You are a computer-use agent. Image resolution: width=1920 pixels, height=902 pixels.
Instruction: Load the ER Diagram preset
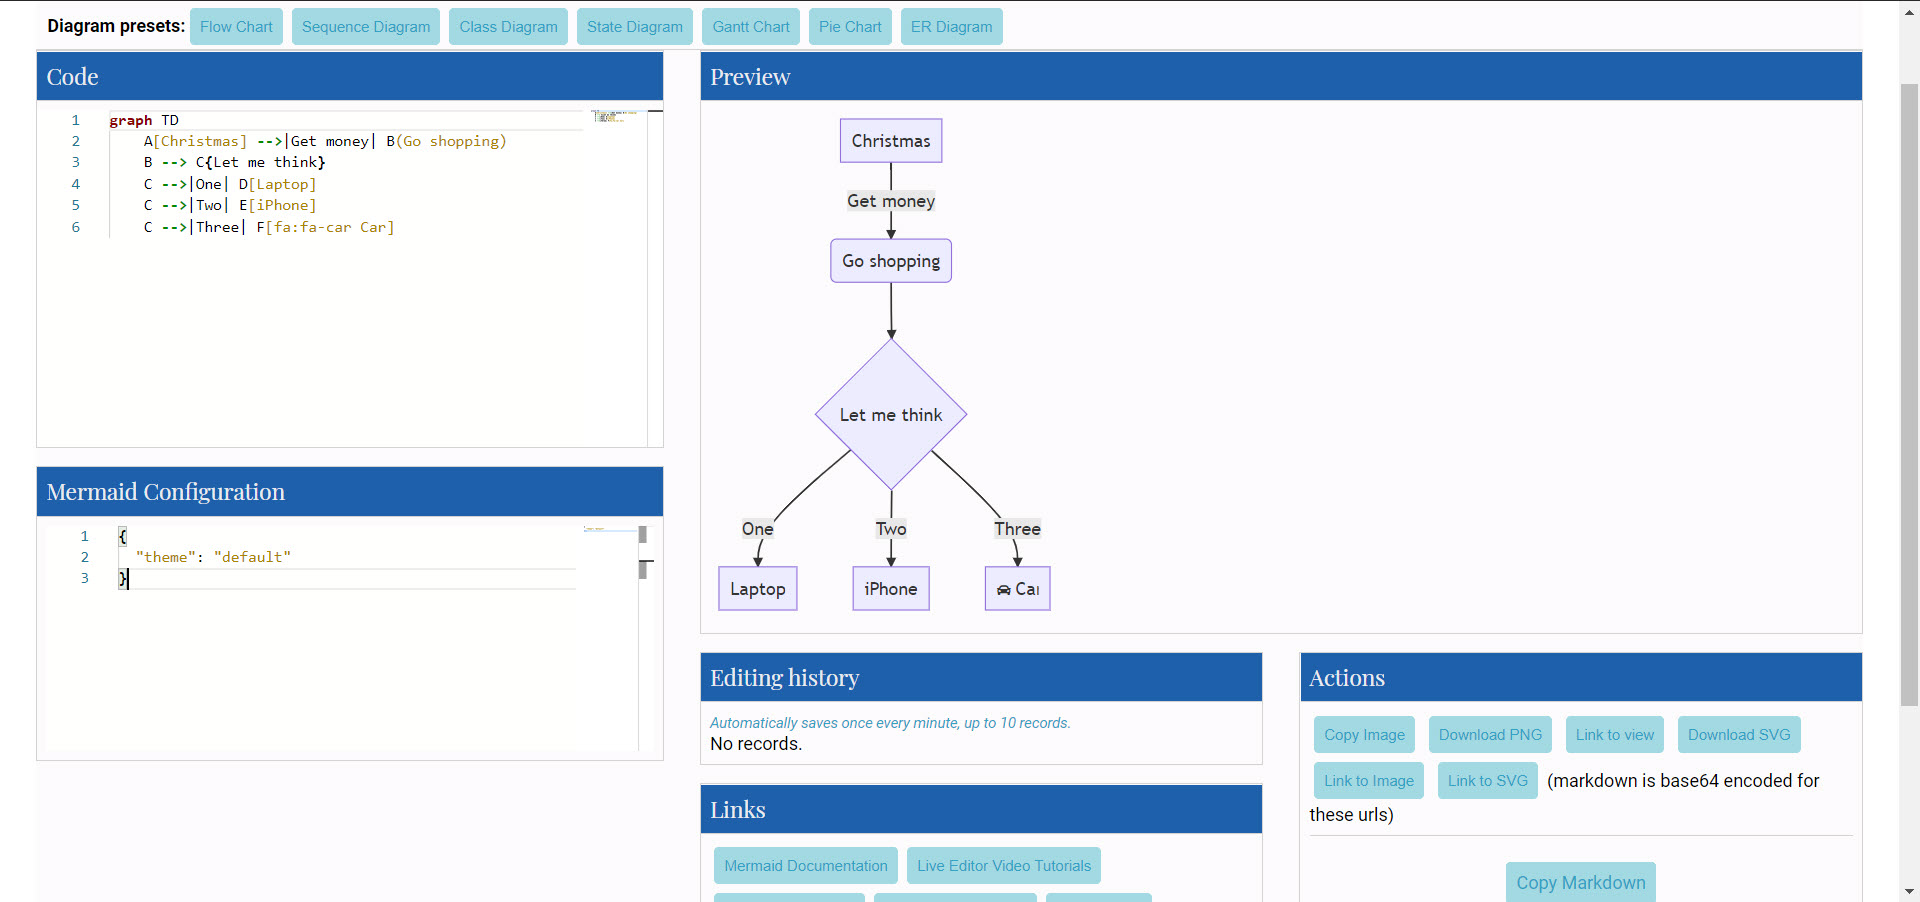pos(951,27)
